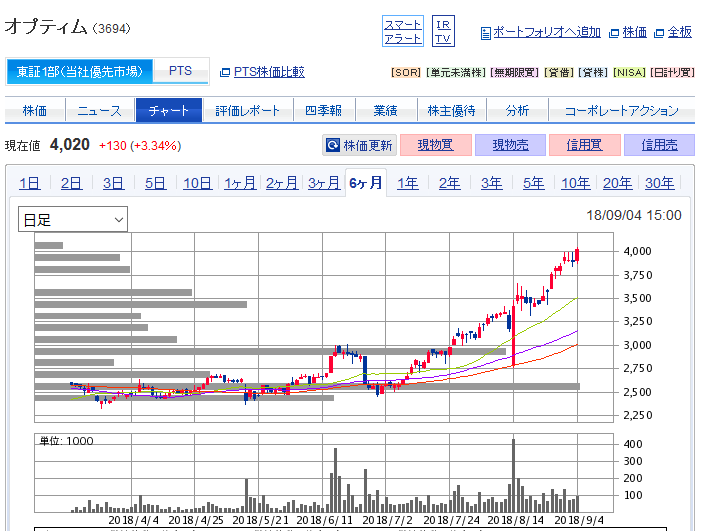Expand the 日足 chart interval dropdown

(73, 219)
